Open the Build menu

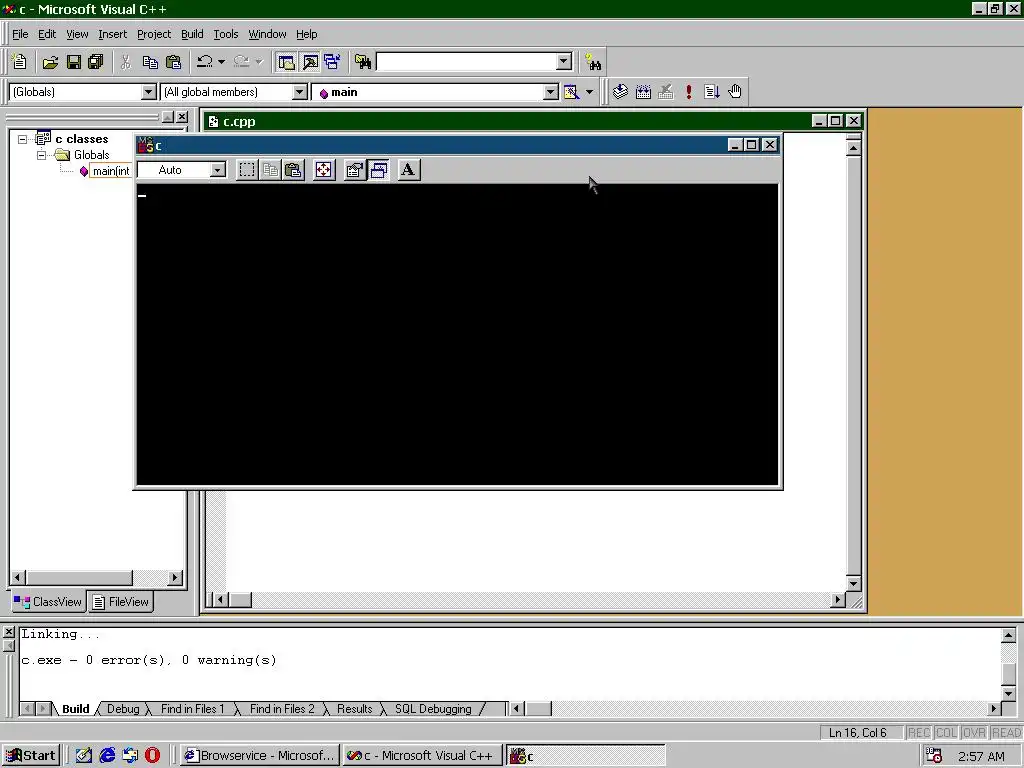pyautogui.click(x=192, y=34)
